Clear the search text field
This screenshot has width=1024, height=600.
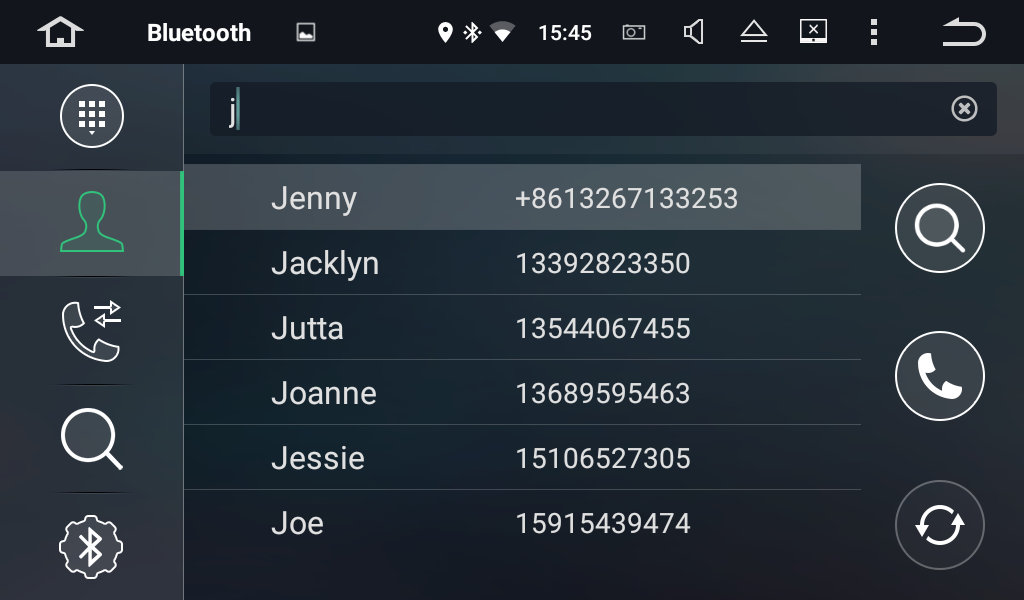click(964, 109)
